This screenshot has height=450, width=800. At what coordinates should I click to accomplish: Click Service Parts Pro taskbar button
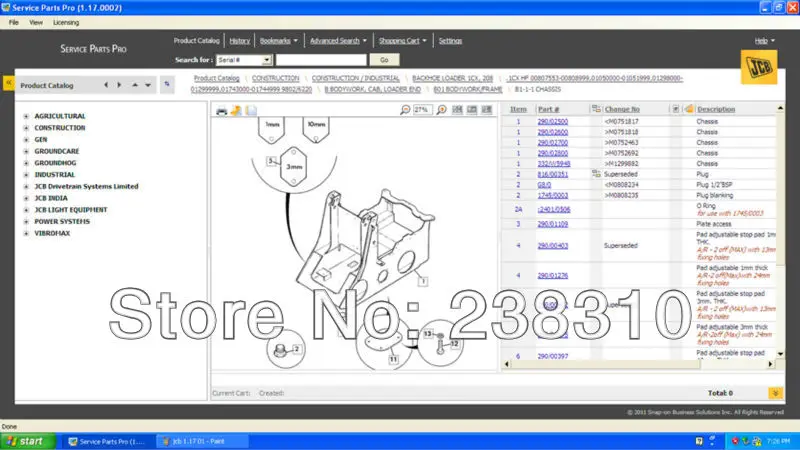(x=108, y=441)
